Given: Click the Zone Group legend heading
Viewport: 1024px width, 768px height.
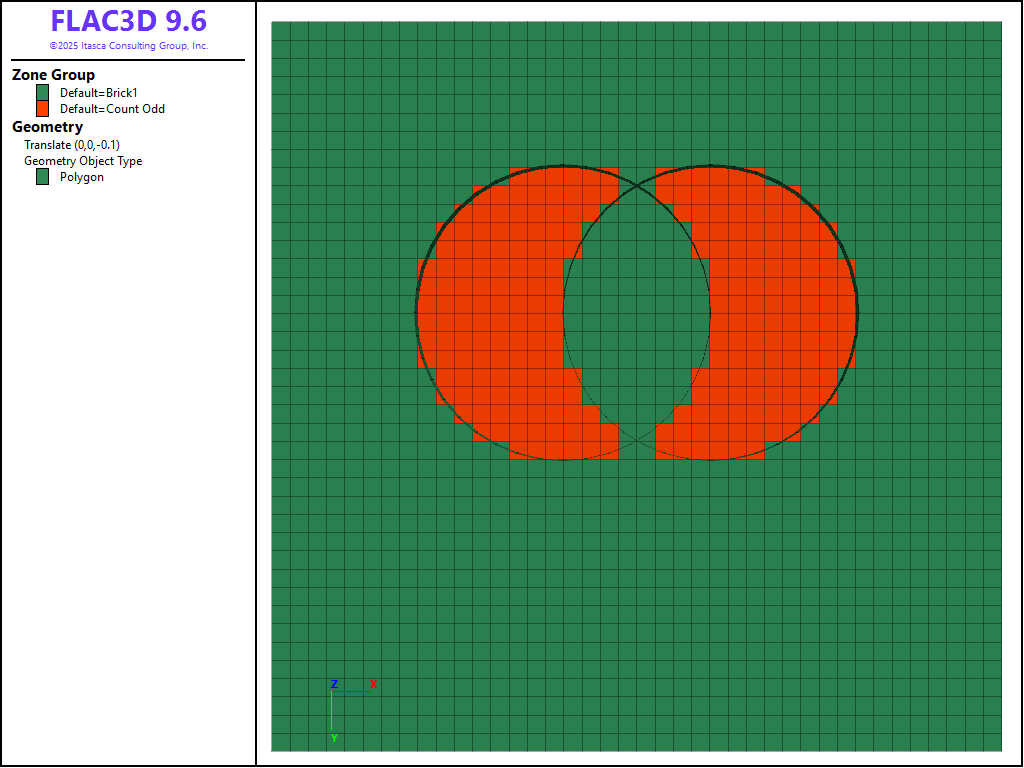Looking at the screenshot, I should [54, 75].
